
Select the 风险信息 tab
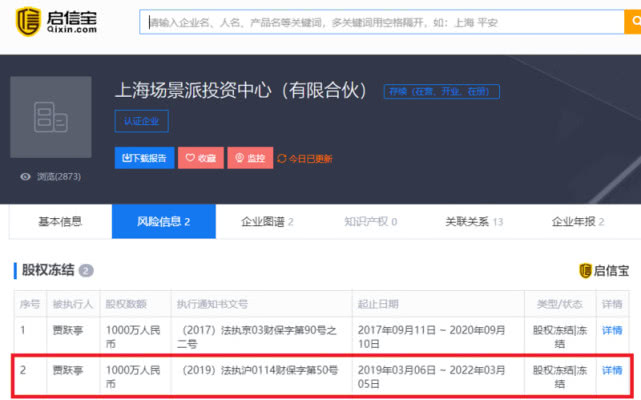click(x=164, y=221)
